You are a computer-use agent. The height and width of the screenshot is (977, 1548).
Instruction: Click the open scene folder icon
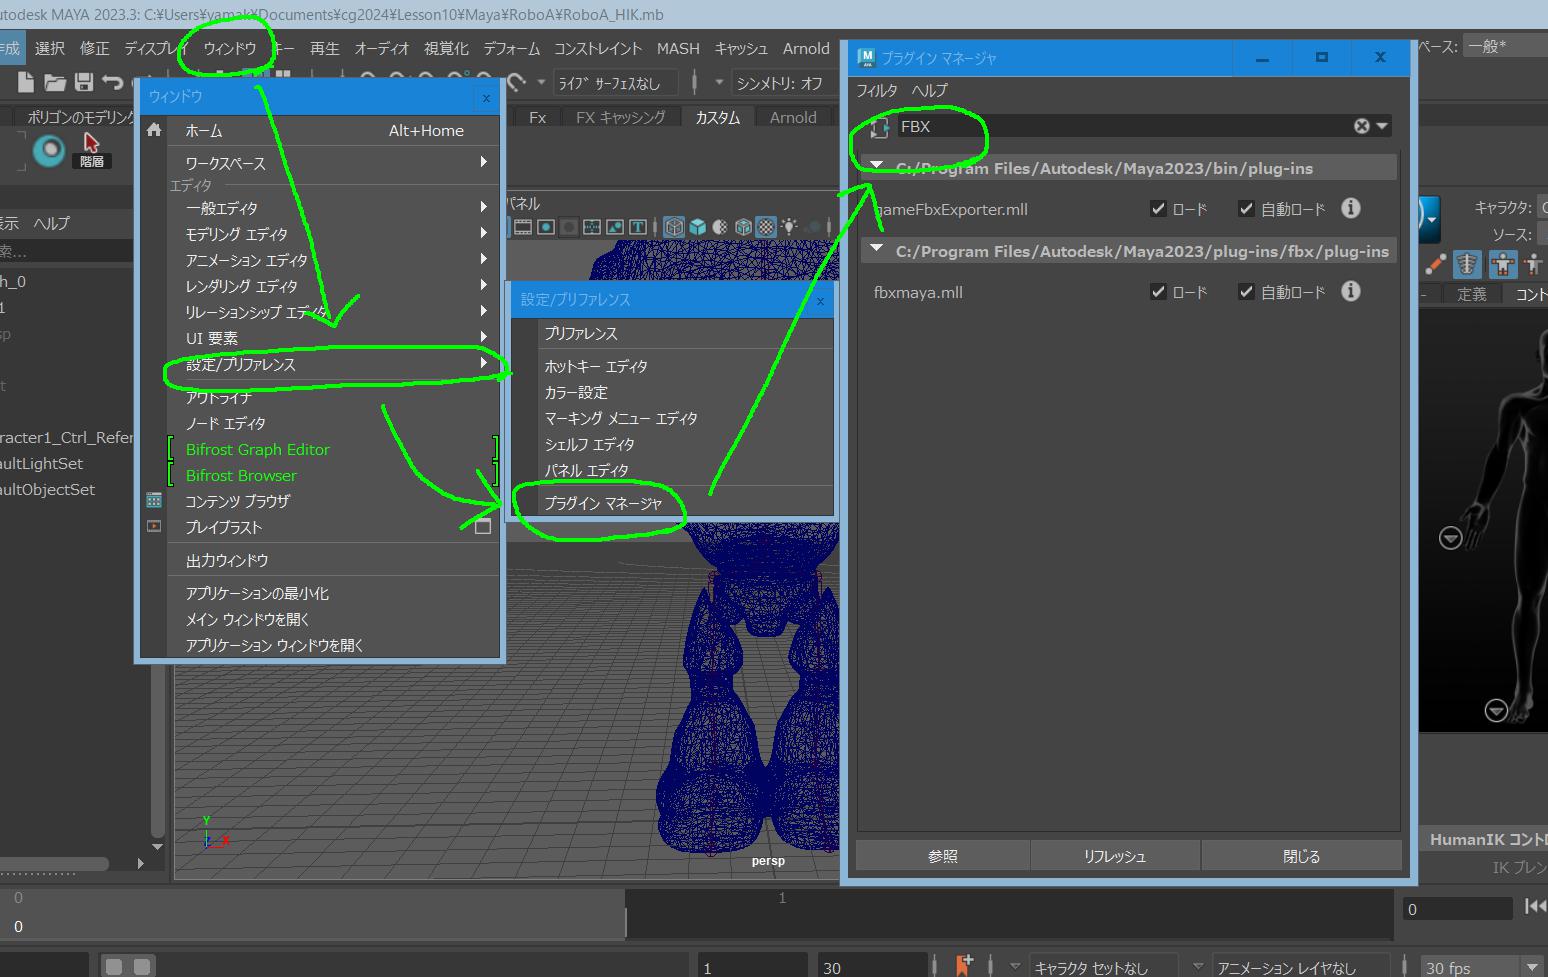tap(54, 83)
